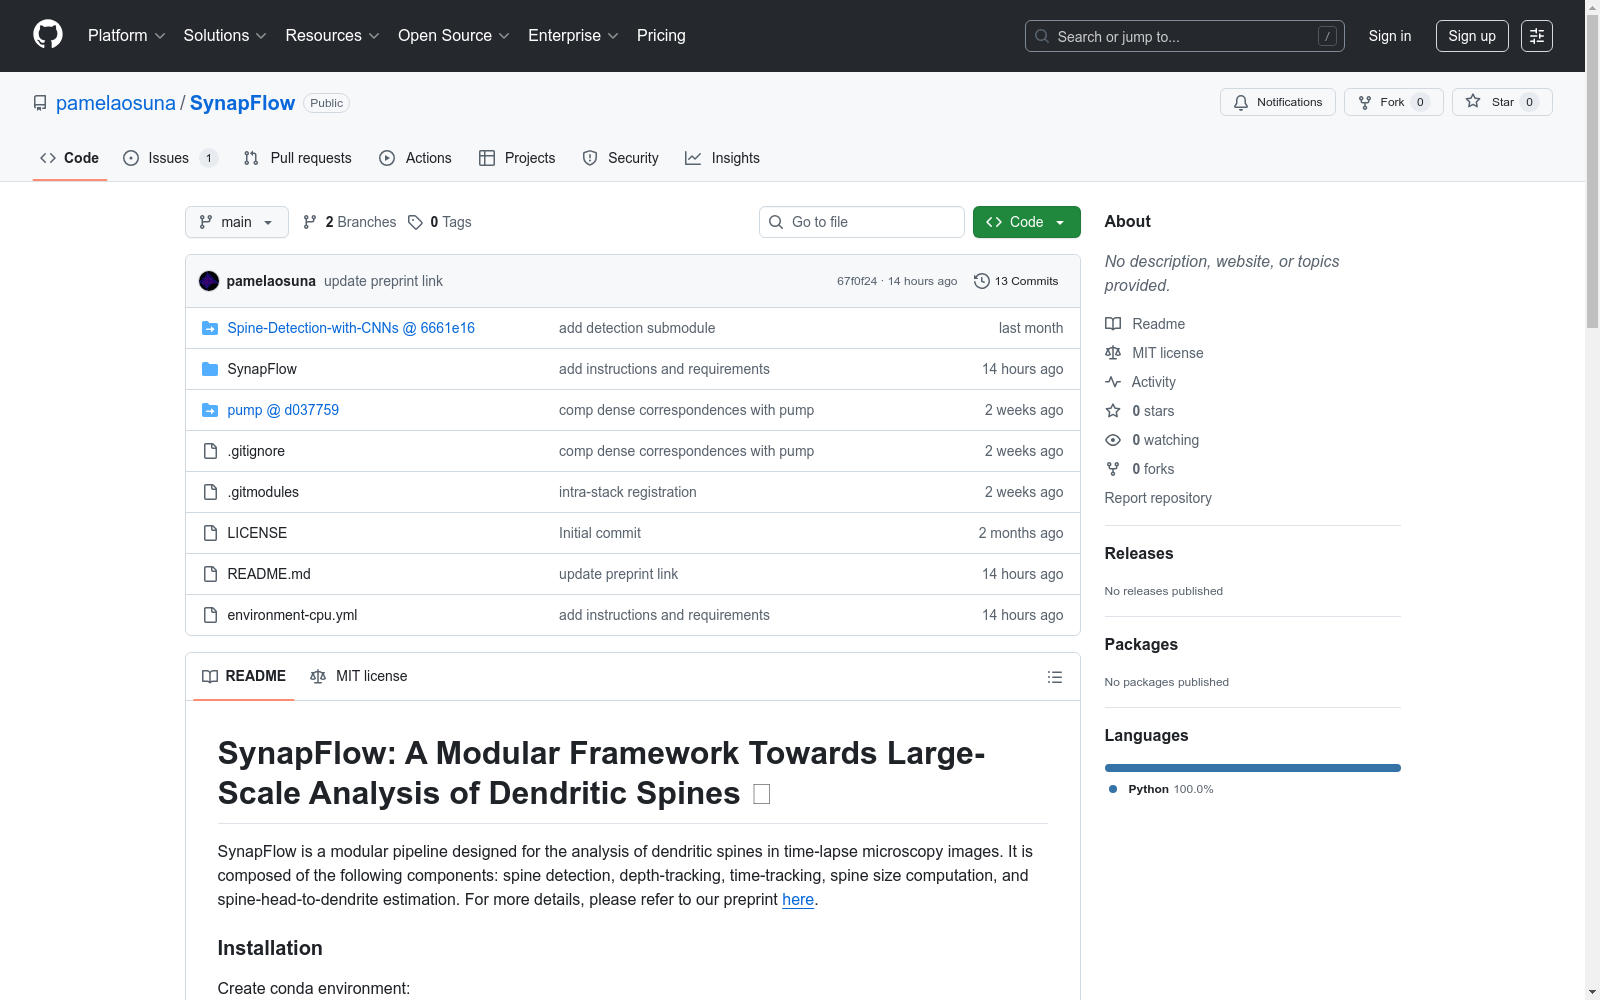1600x1000 pixels.
Task: Open the 'intra-stack registration' commit message
Action: pyautogui.click(x=628, y=492)
